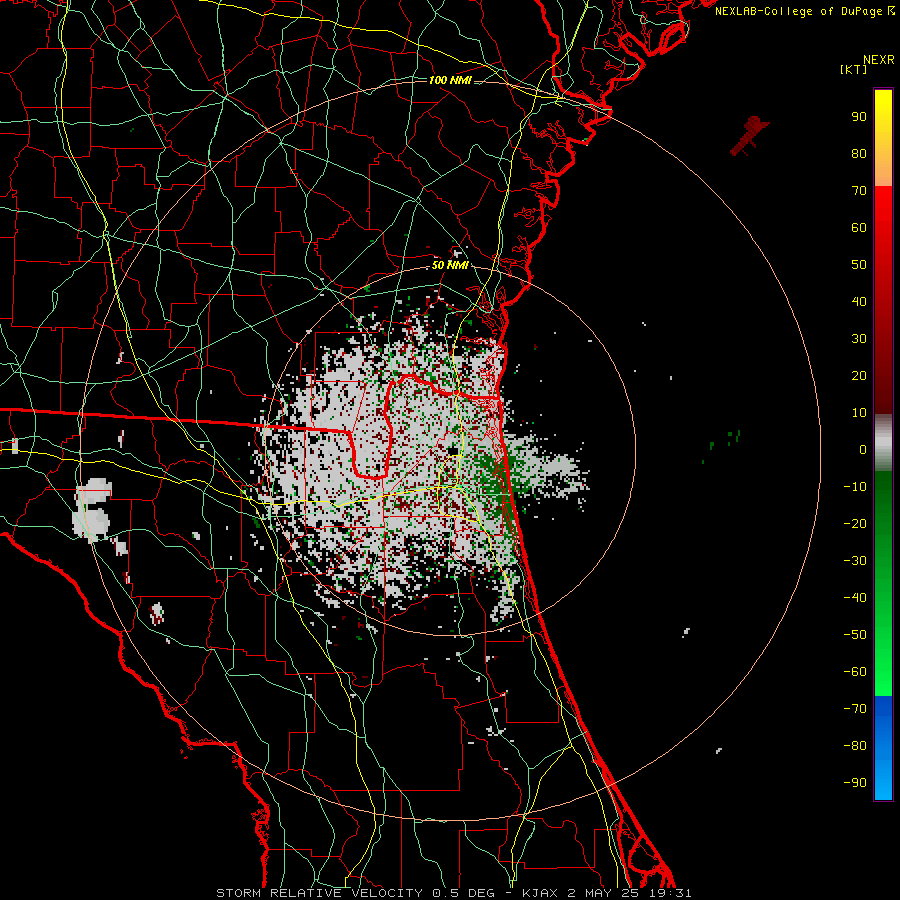Select the 50 NMI range ring label
The image size is (900, 900).
[x=450, y=265]
